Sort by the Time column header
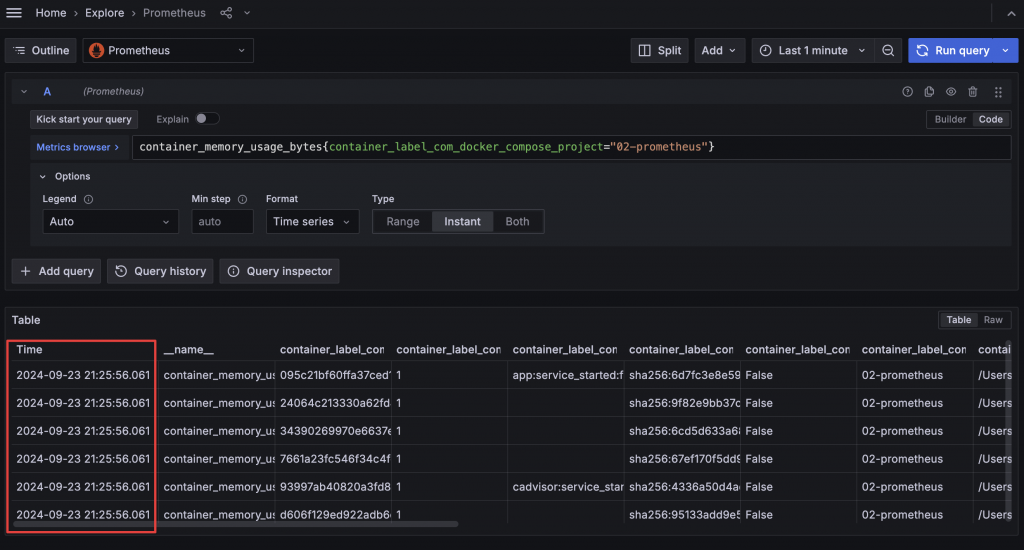Image resolution: width=1024 pixels, height=550 pixels. coord(29,349)
